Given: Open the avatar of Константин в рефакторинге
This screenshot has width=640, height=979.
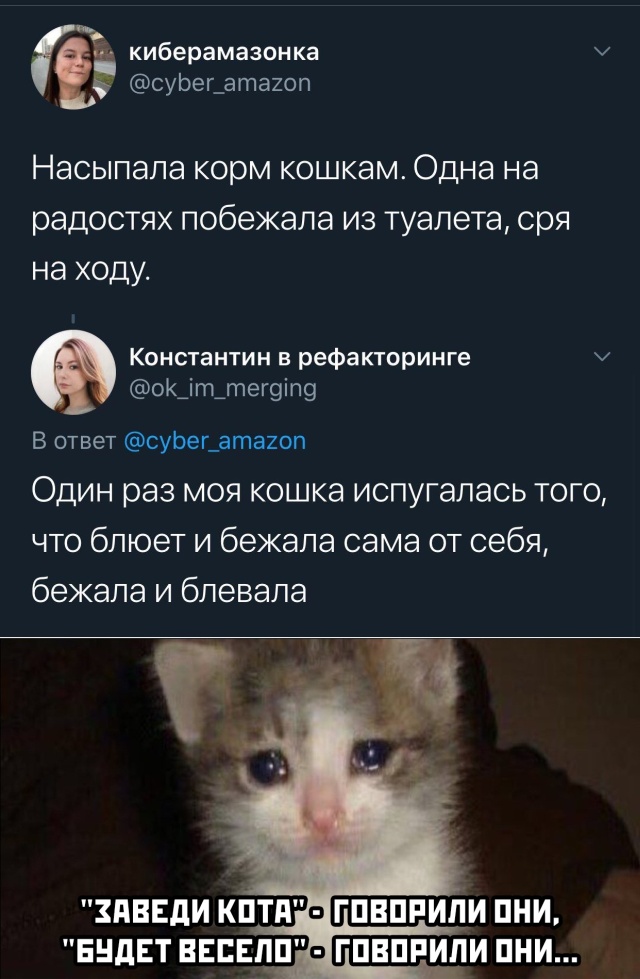Looking at the screenshot, I should click(74, 372).
